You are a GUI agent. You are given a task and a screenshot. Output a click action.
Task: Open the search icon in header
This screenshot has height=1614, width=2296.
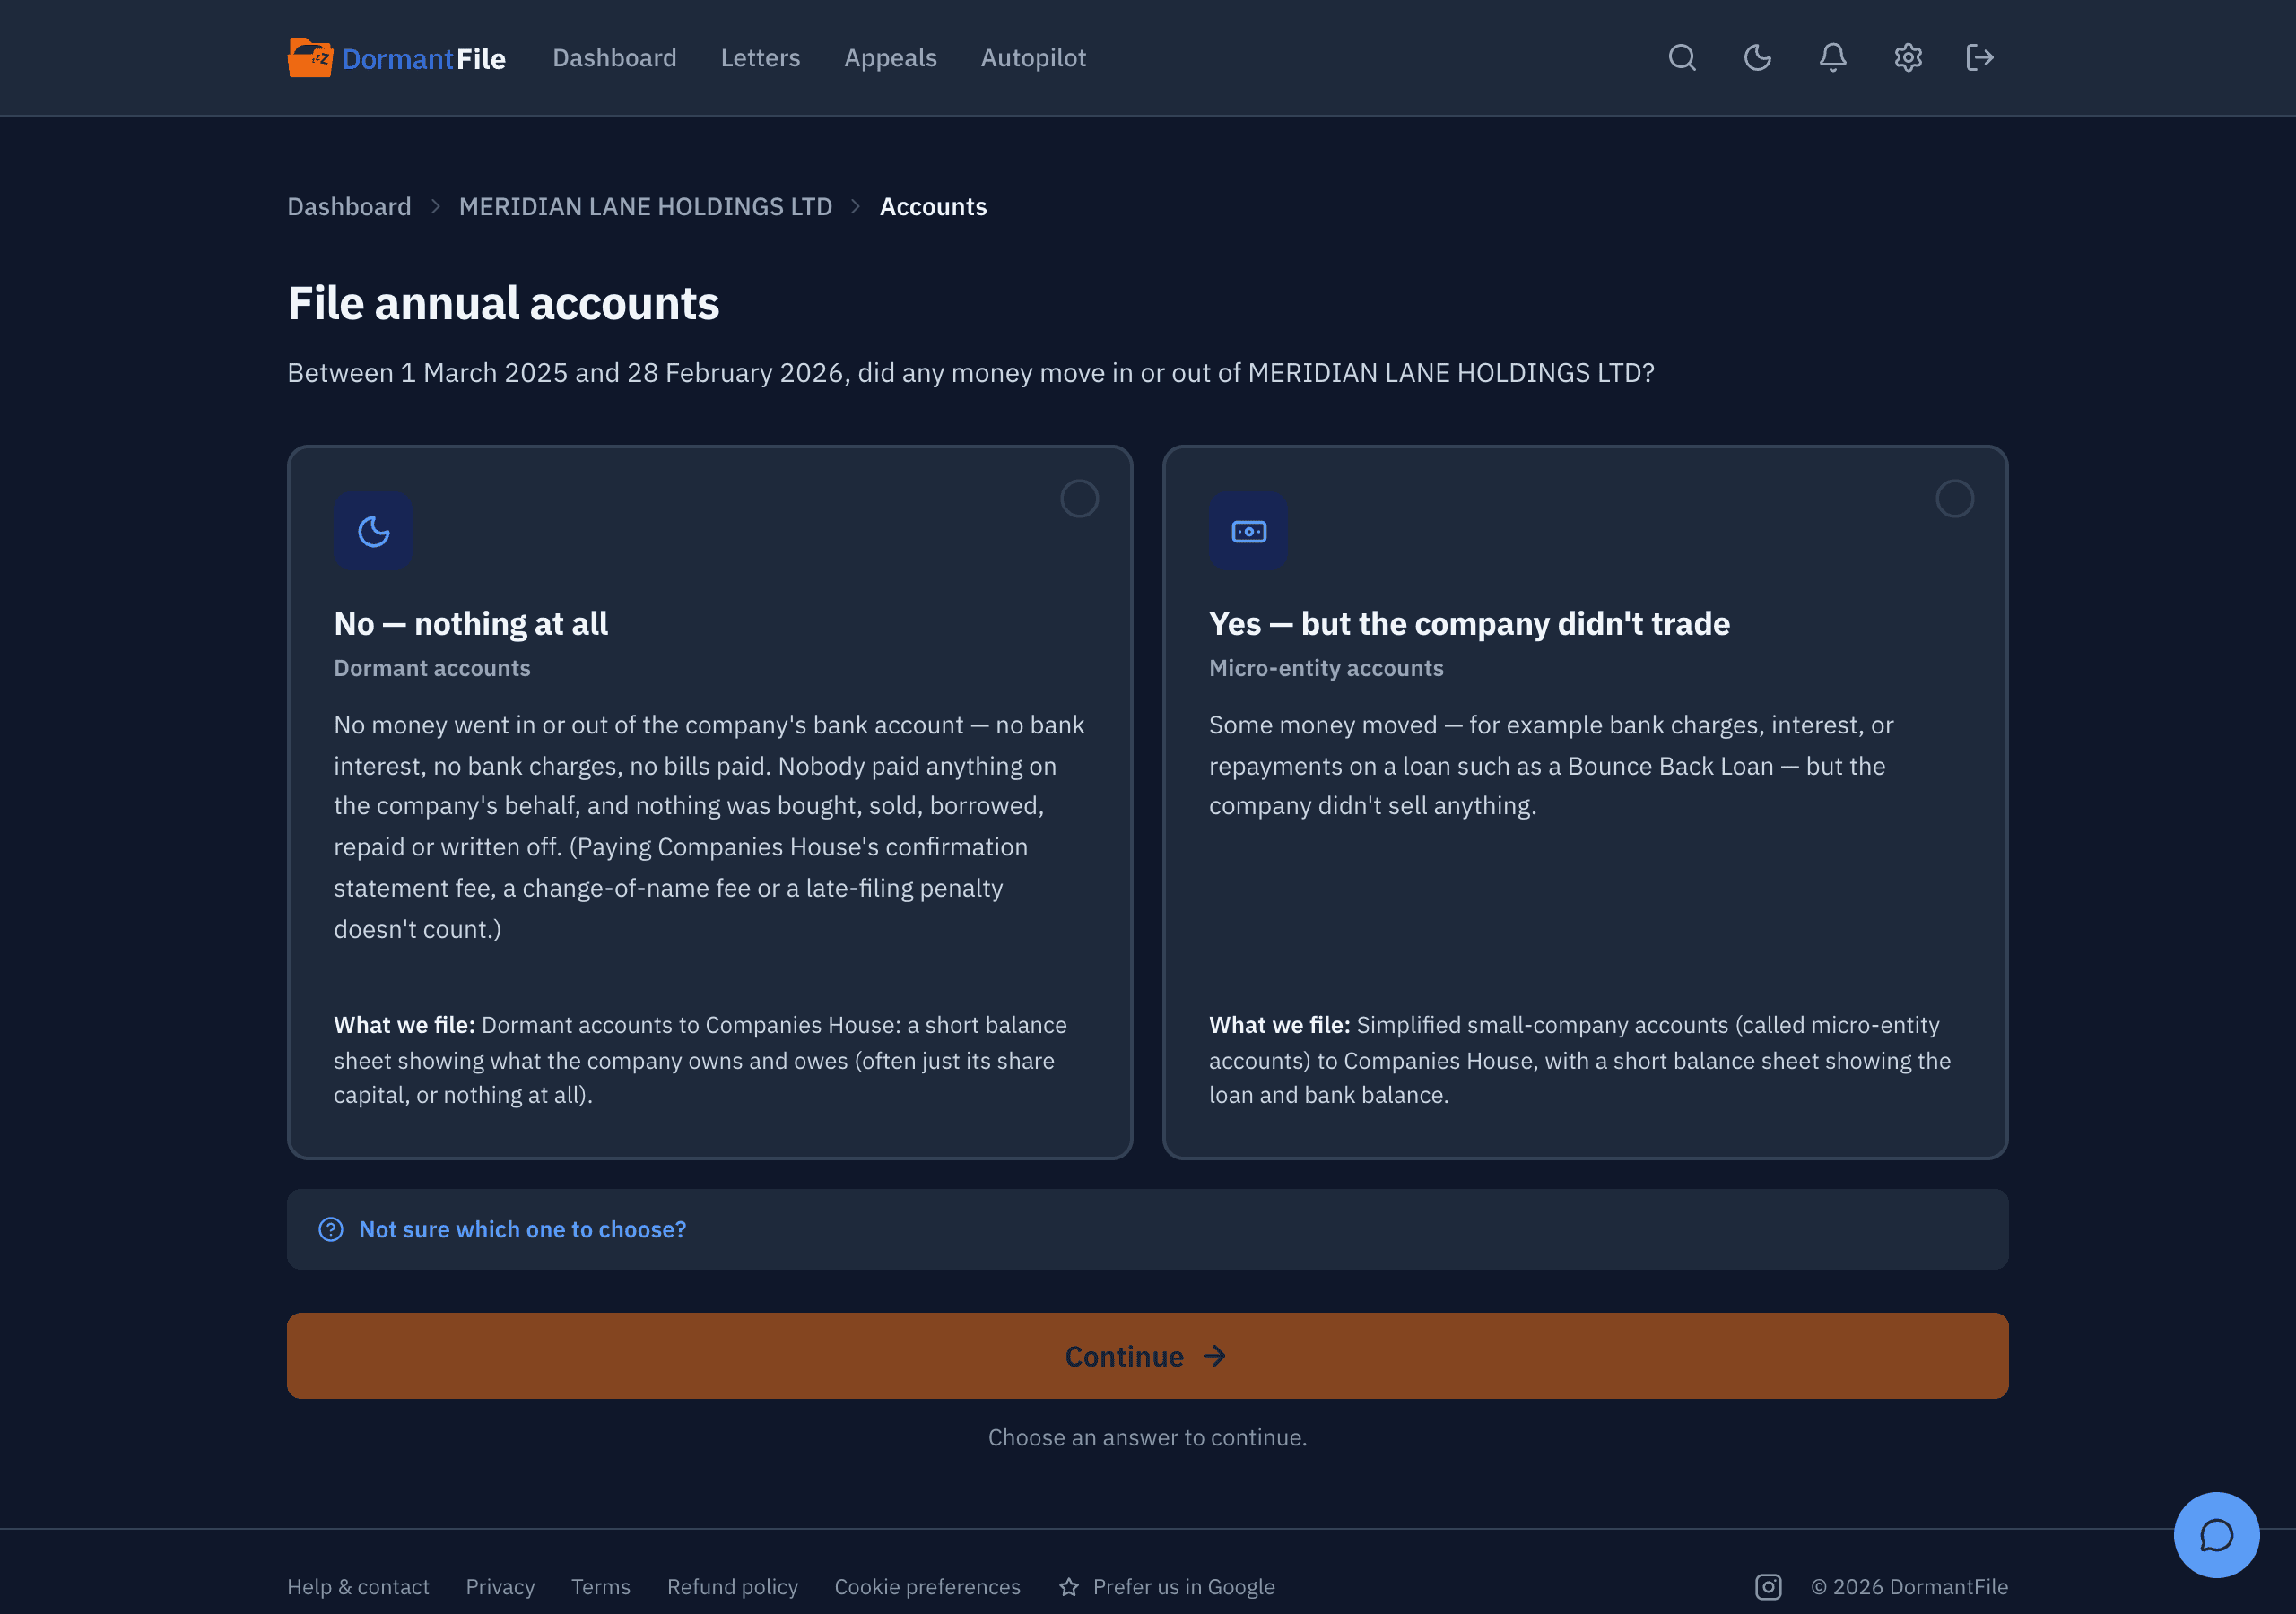[1682, 58]
